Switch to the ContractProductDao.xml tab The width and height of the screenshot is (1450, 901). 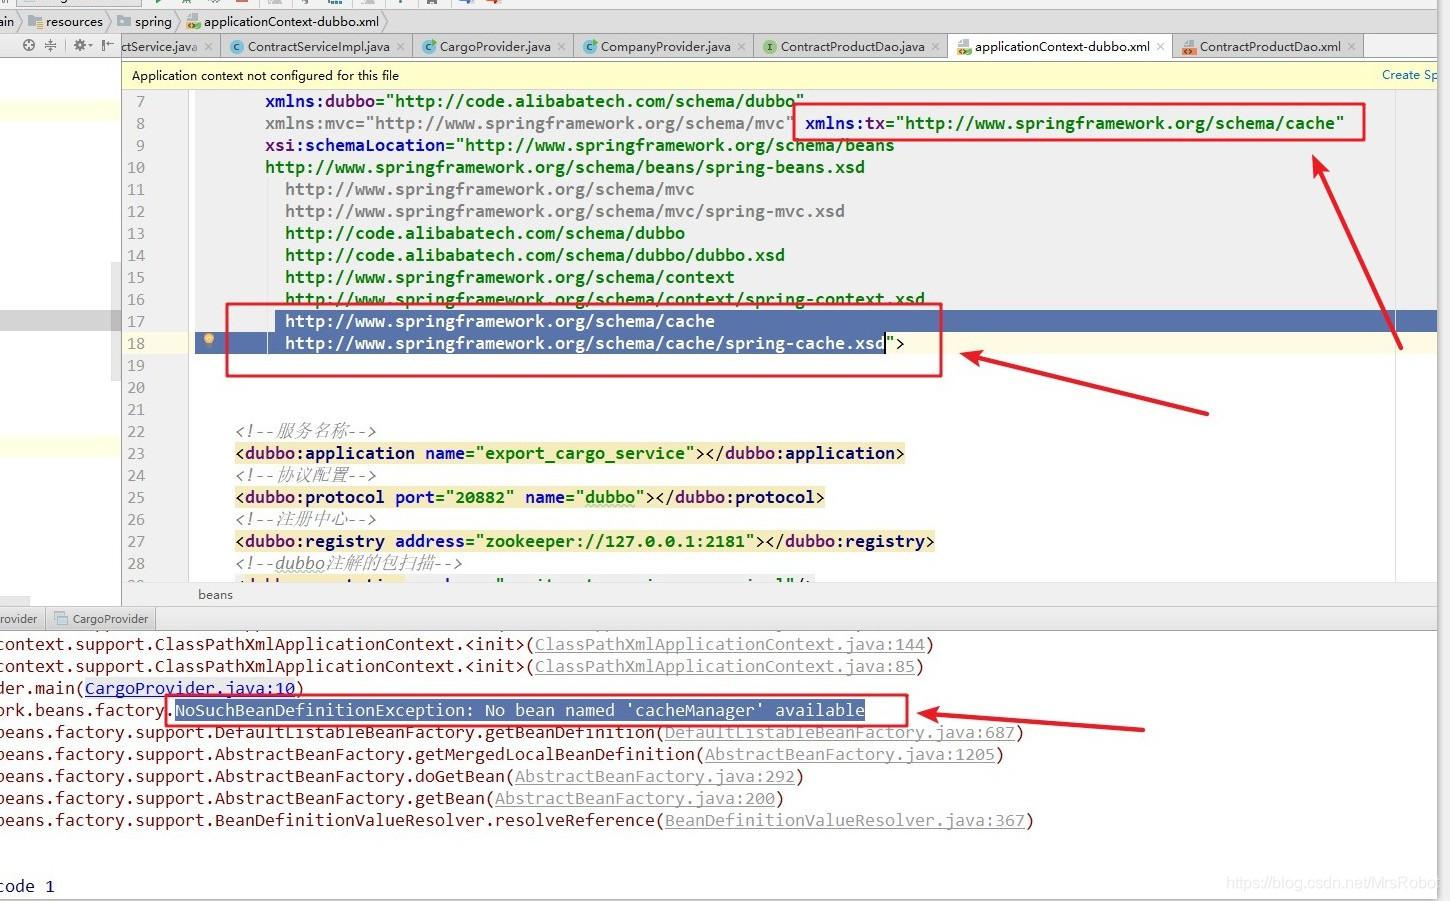pos(1270,47)
